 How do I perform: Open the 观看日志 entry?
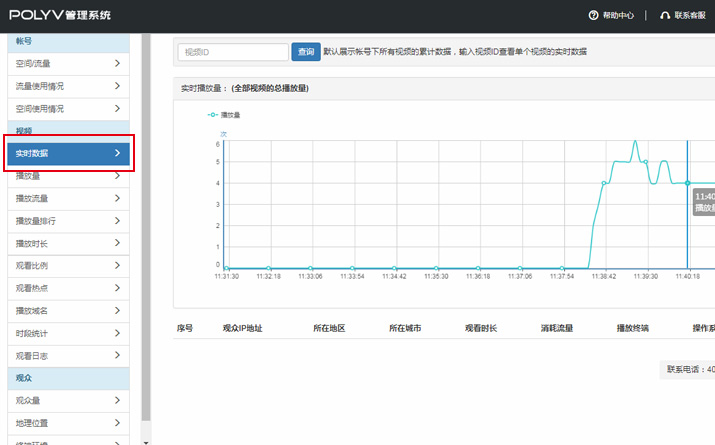tap(67, 356)
